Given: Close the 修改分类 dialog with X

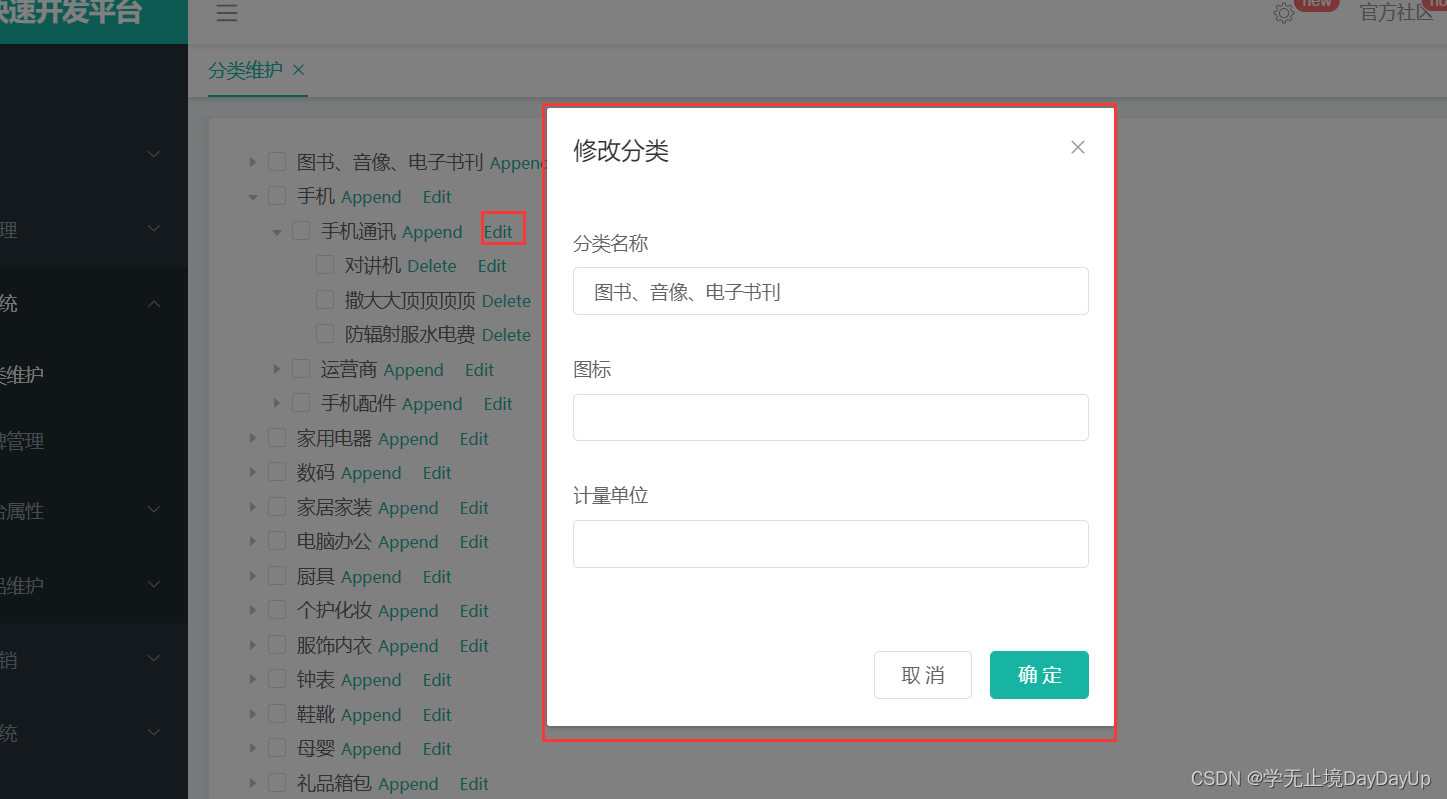Looking at the screenshot, I should click(x=1077, y=147).
